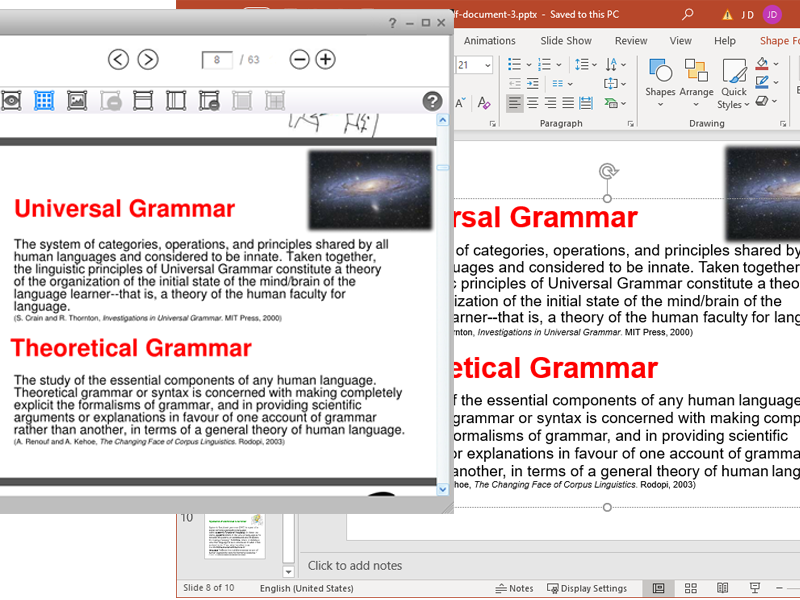Apply shape outline color pen

762,82
